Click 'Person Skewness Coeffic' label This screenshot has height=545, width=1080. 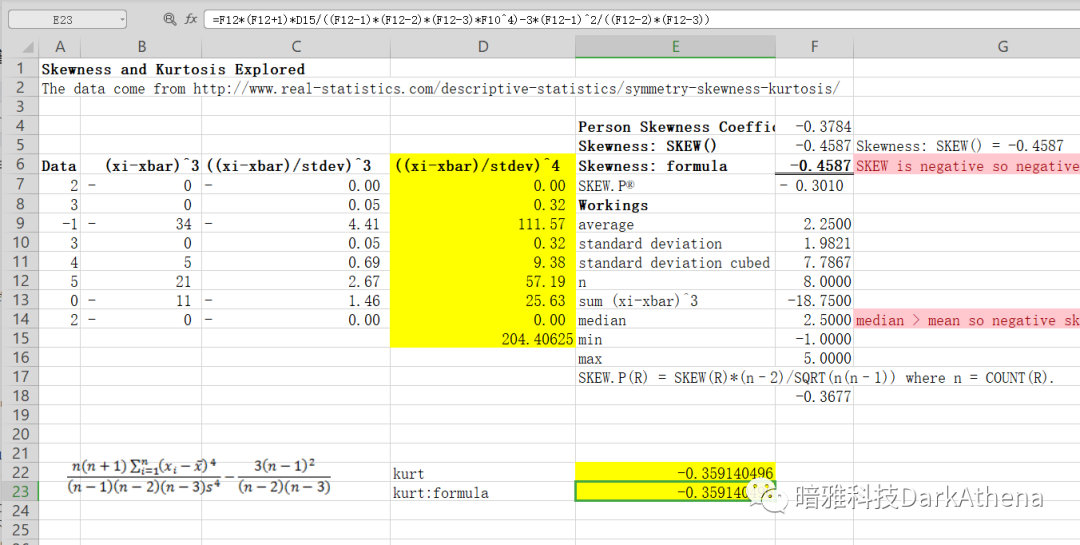[676, 127]
